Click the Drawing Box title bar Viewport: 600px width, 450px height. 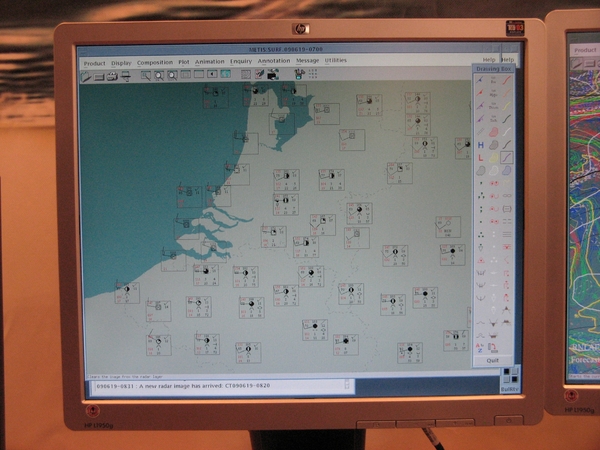point(493,70)
